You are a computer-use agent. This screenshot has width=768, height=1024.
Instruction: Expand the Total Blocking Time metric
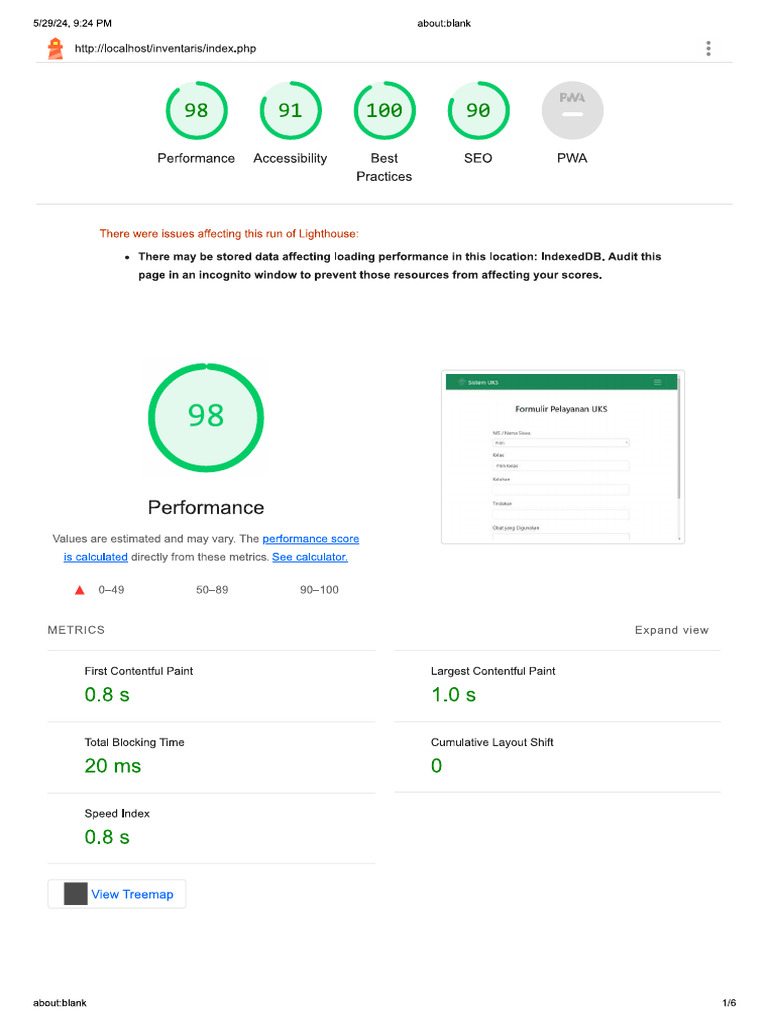[134, 742]
